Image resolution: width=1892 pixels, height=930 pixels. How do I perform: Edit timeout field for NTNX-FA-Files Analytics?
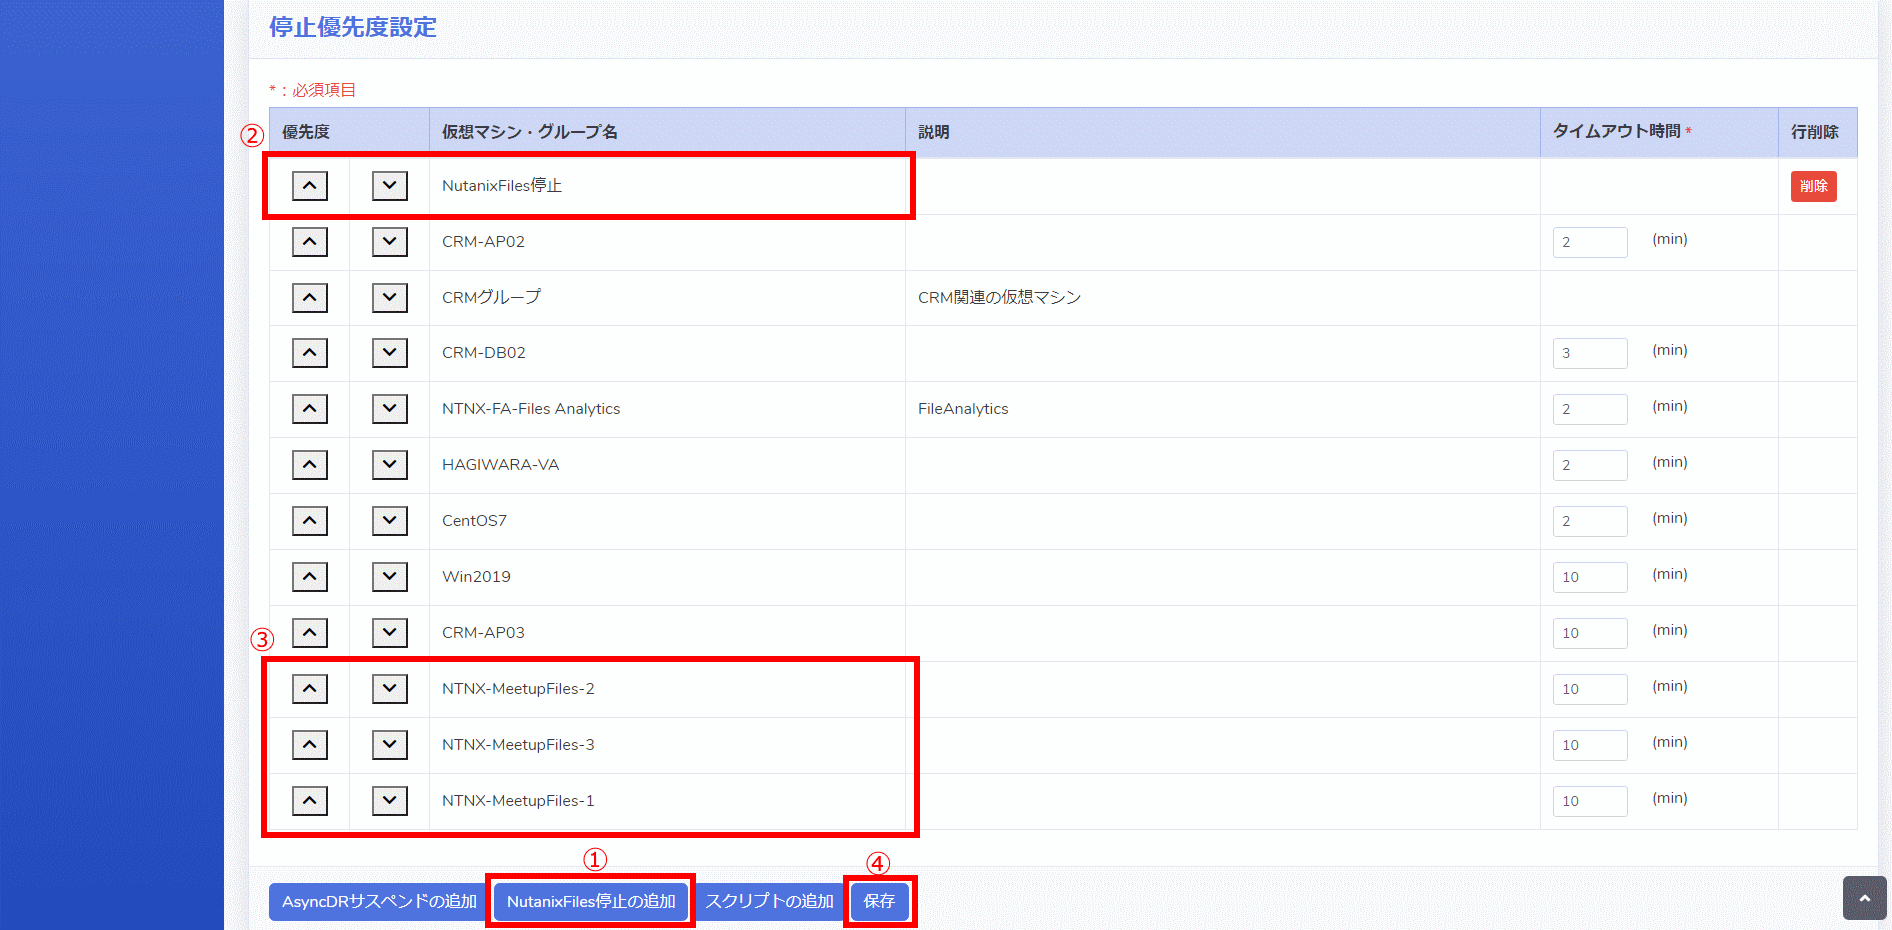(x=1590, y=409)
